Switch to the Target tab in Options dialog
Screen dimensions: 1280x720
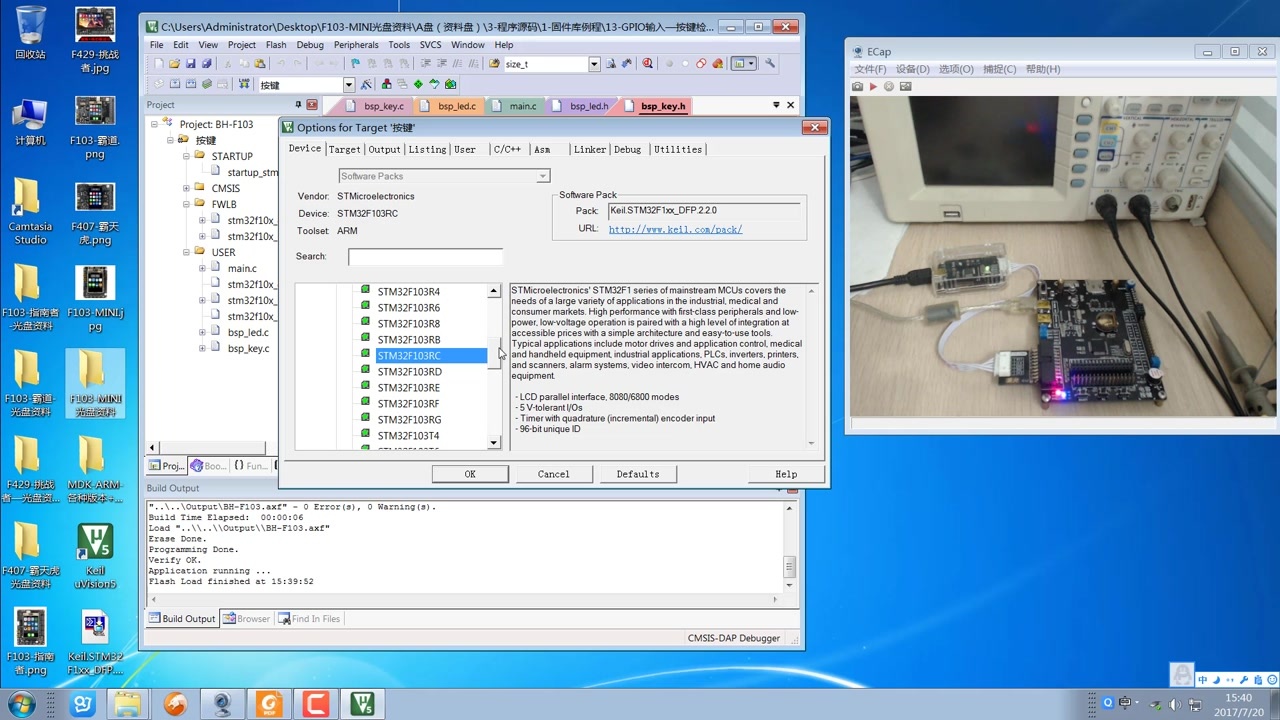click(344, 149)
